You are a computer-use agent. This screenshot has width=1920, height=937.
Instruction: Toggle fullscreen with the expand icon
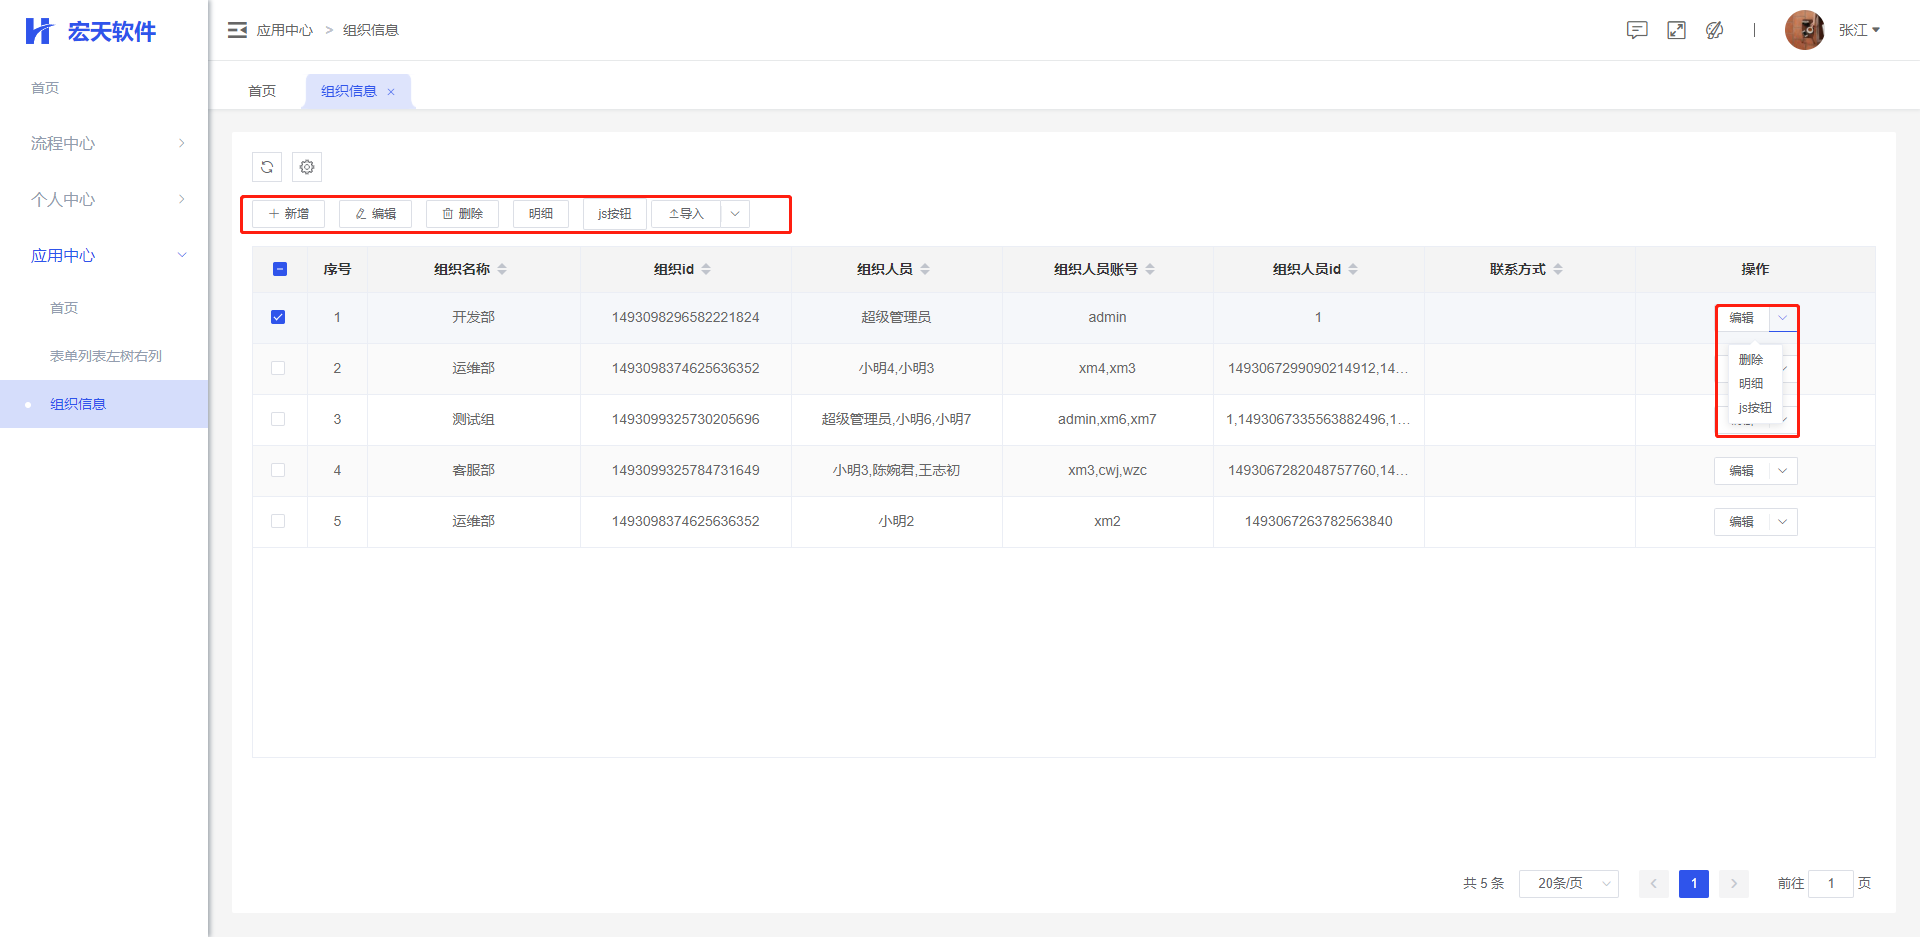(x=1676, y=30)
